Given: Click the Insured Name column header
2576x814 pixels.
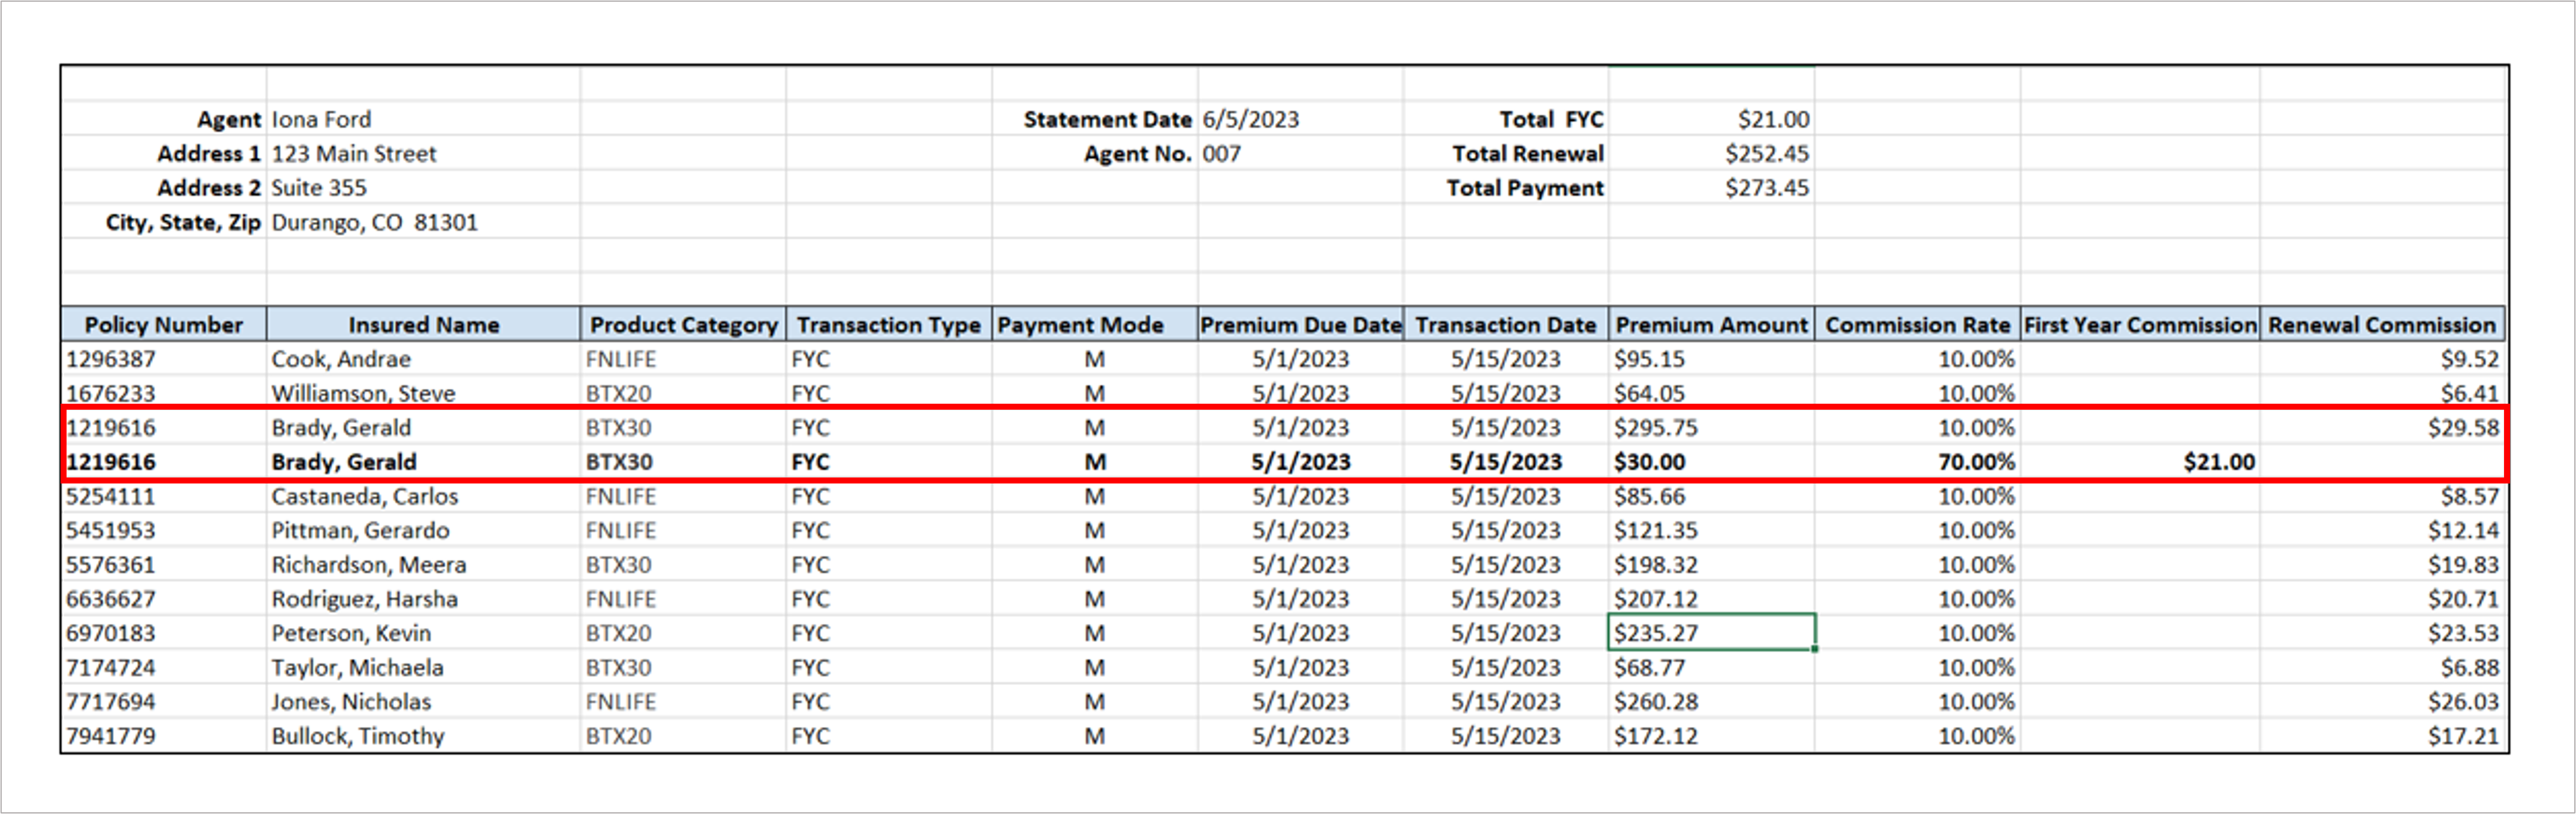Looking at the screenshot, I should pyautogui.click(x=423, y=325).
